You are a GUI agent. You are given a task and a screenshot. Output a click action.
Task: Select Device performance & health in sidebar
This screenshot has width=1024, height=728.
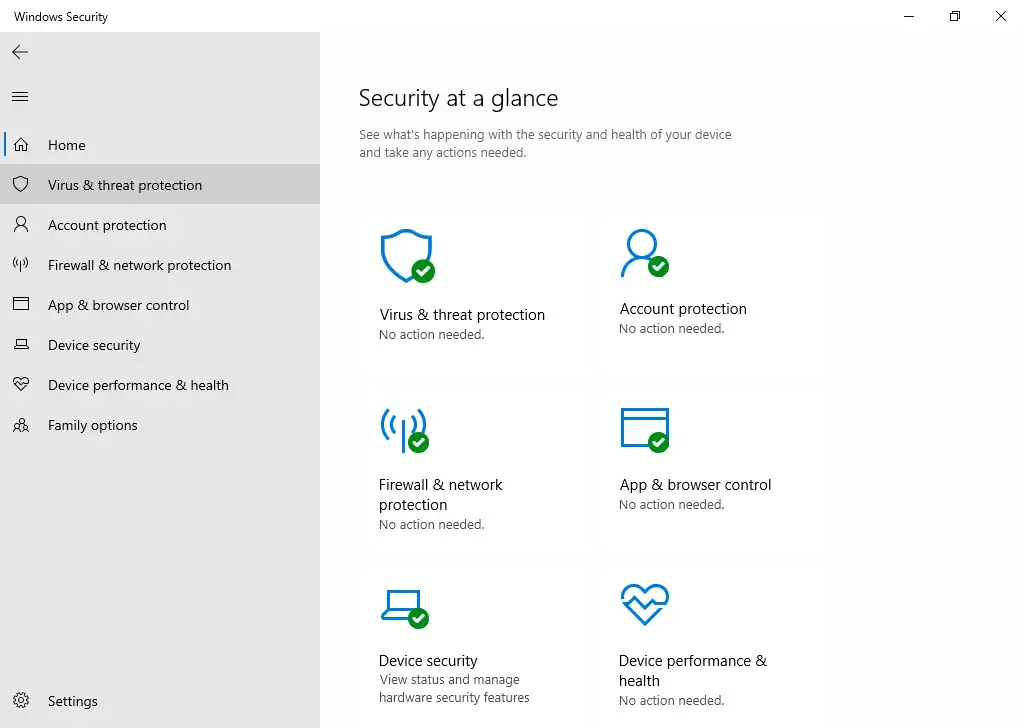click(137, 385)
